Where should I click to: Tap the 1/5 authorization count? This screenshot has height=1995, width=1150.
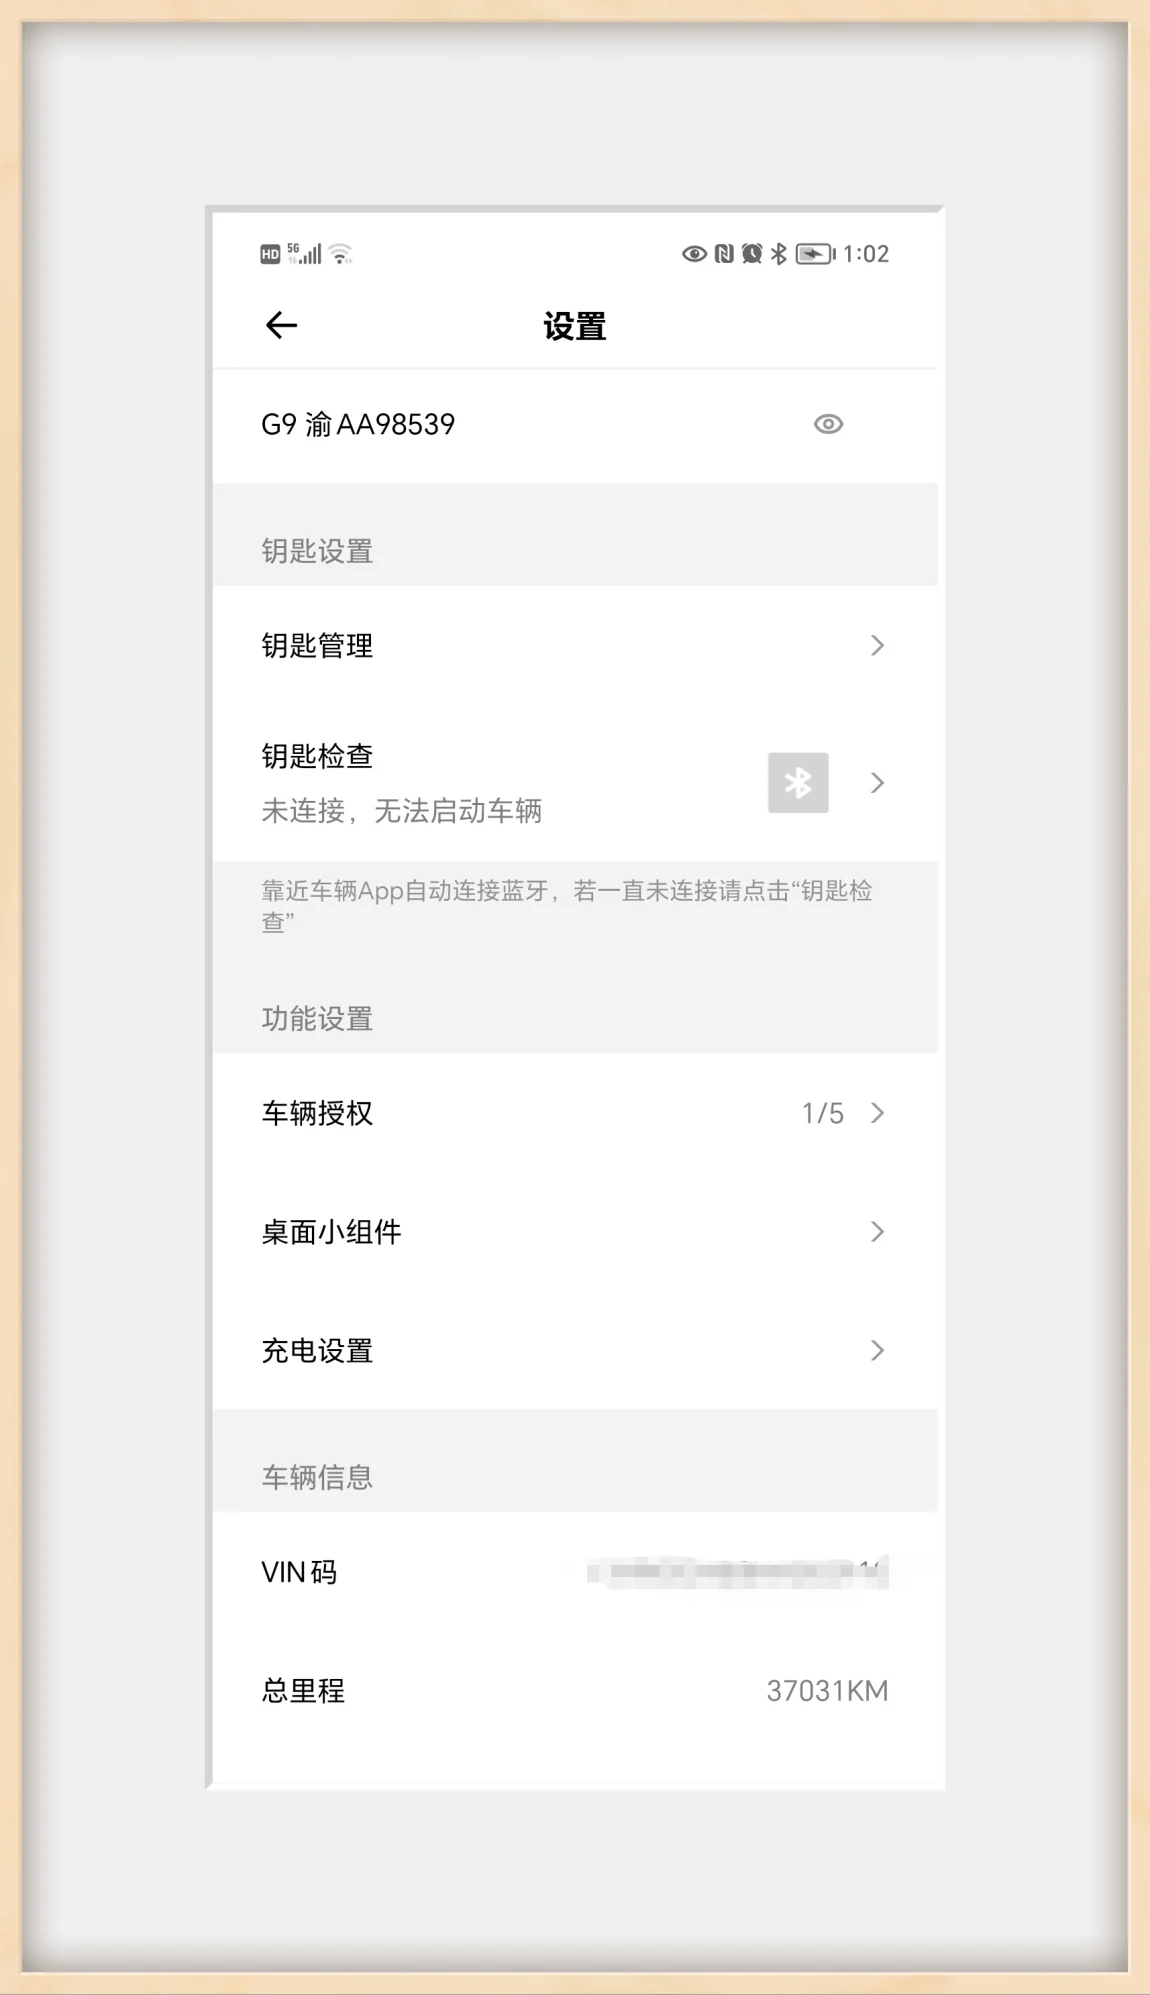[x=823, y=1113]
